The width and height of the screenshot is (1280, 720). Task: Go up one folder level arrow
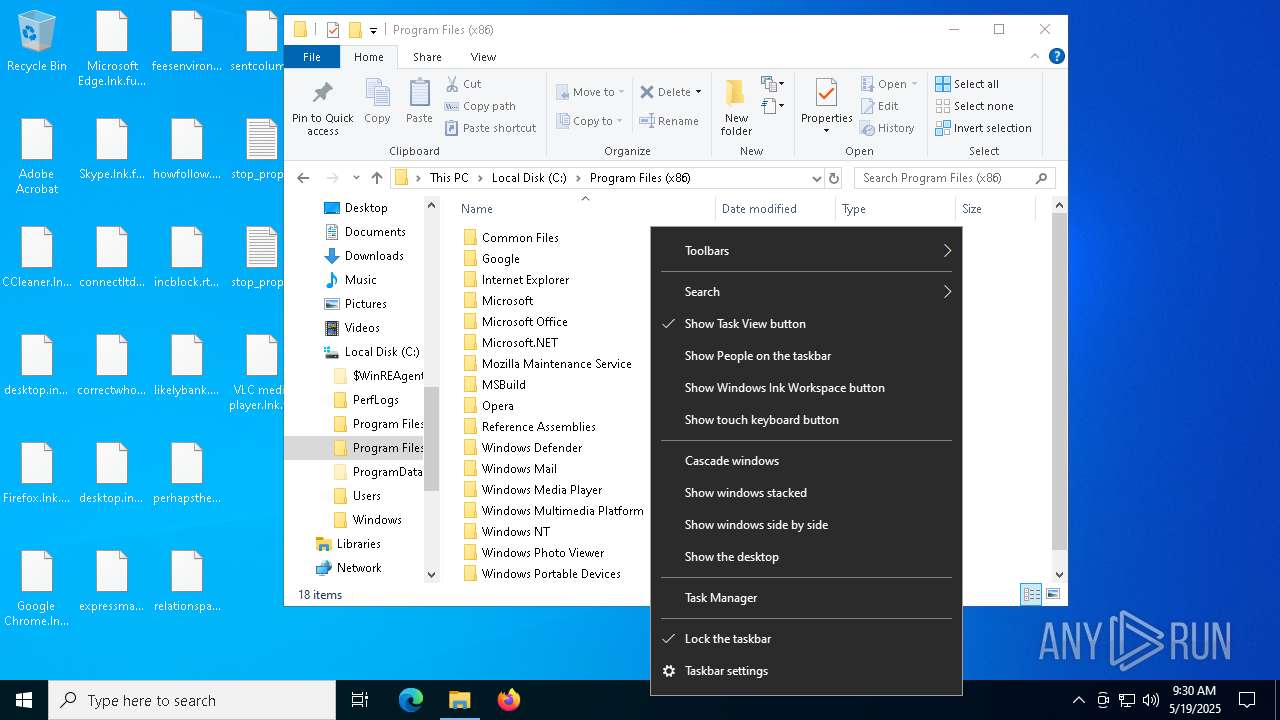click(x=376, y=178)
